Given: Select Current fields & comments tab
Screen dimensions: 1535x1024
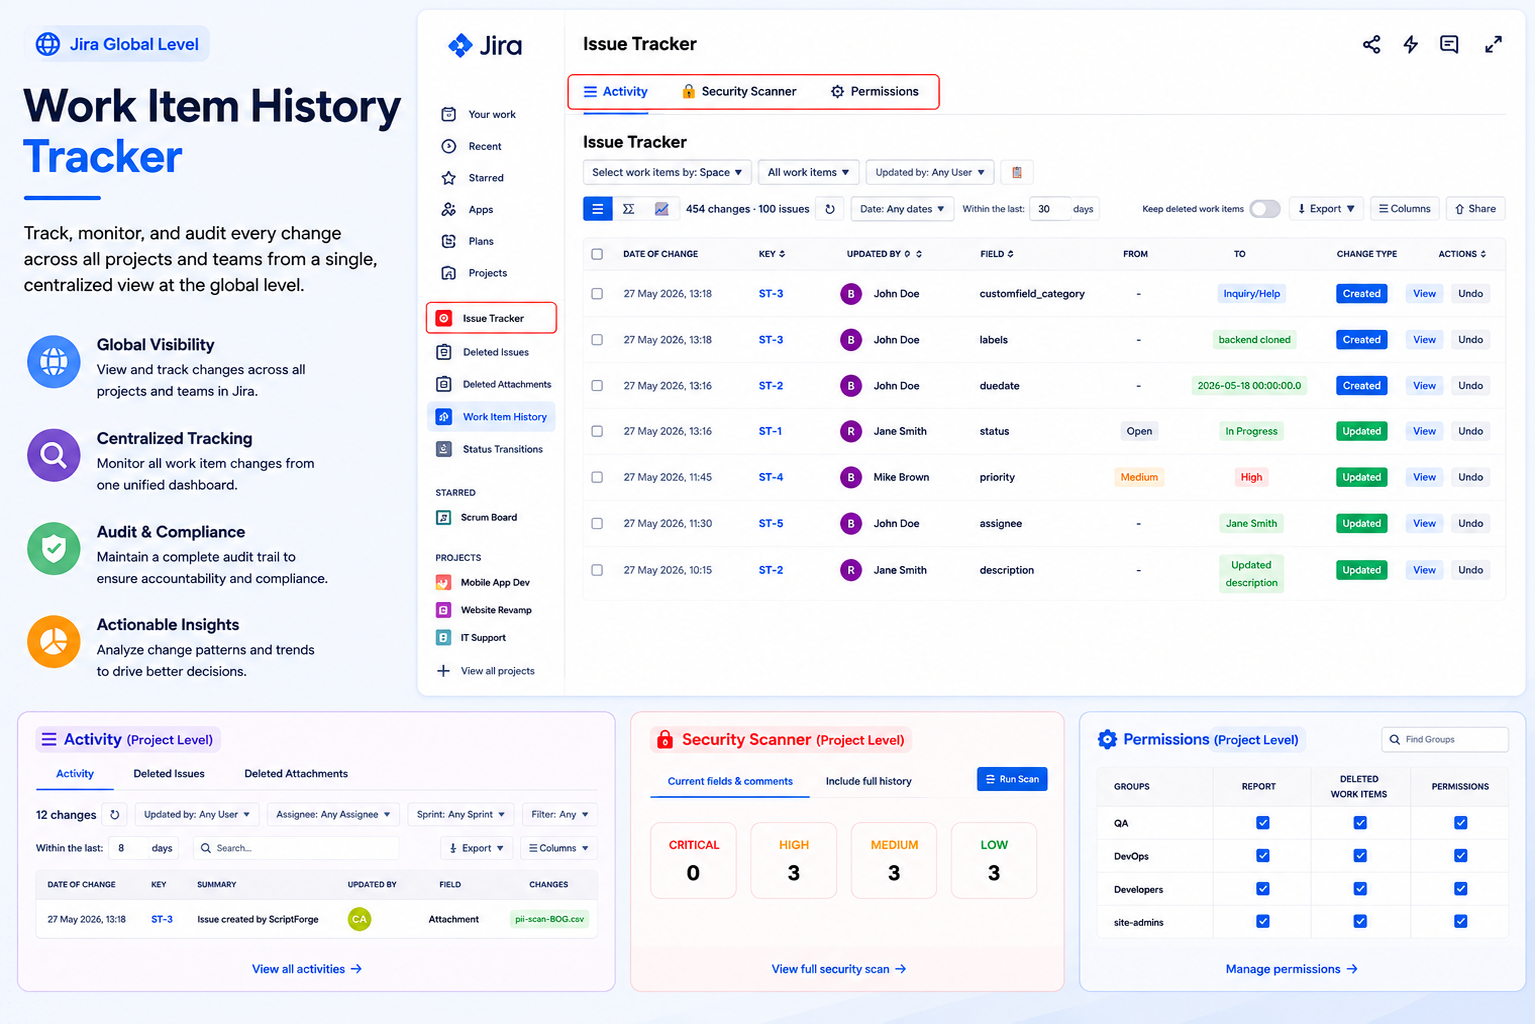Looking at the screenshot, I should (x=730, y=781).
